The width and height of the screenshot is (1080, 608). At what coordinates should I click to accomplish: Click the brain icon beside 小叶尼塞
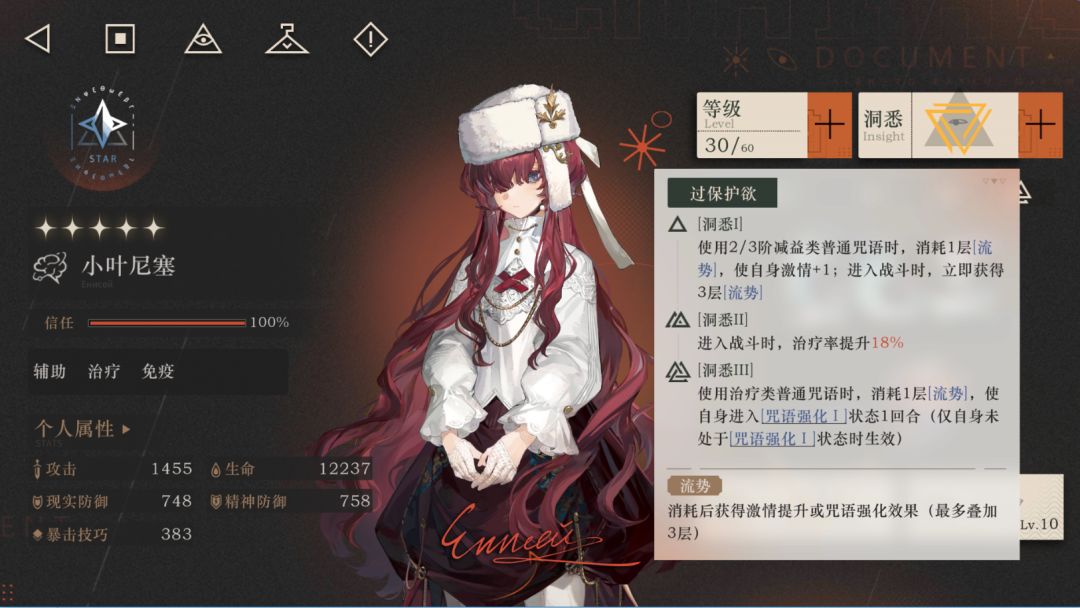coord(50,267)
